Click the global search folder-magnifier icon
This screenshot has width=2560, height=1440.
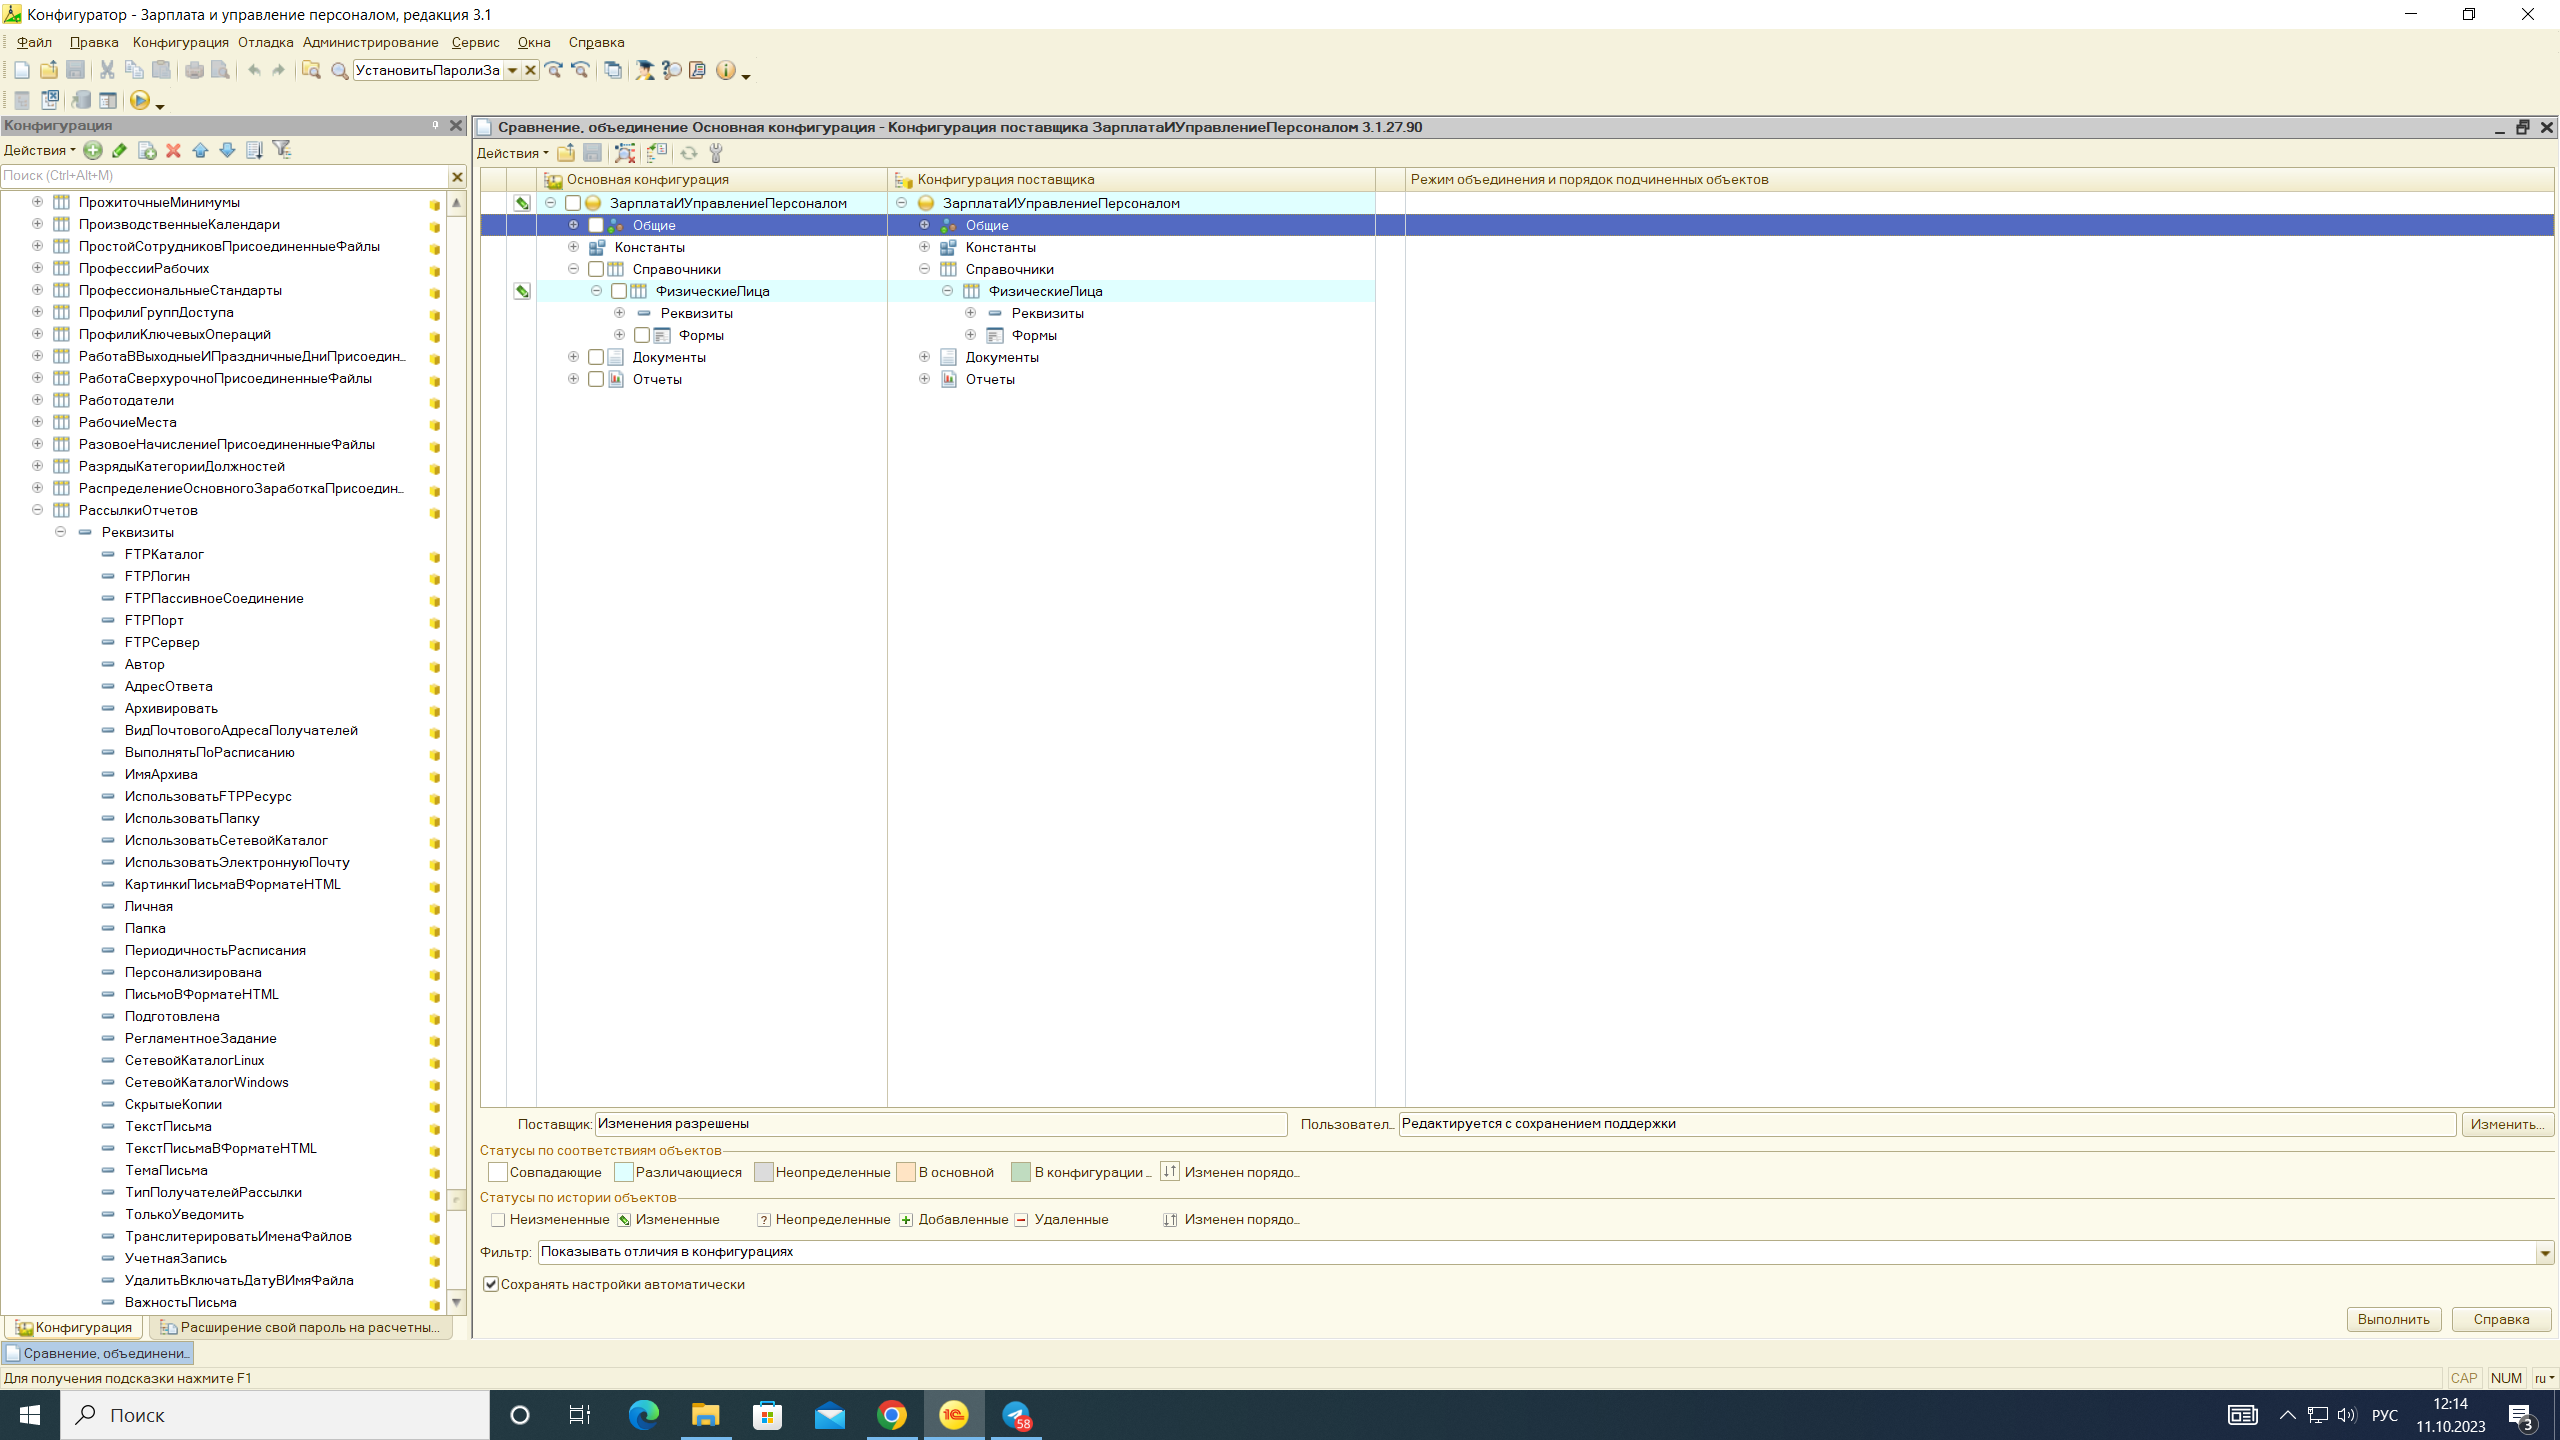[311, 70]
